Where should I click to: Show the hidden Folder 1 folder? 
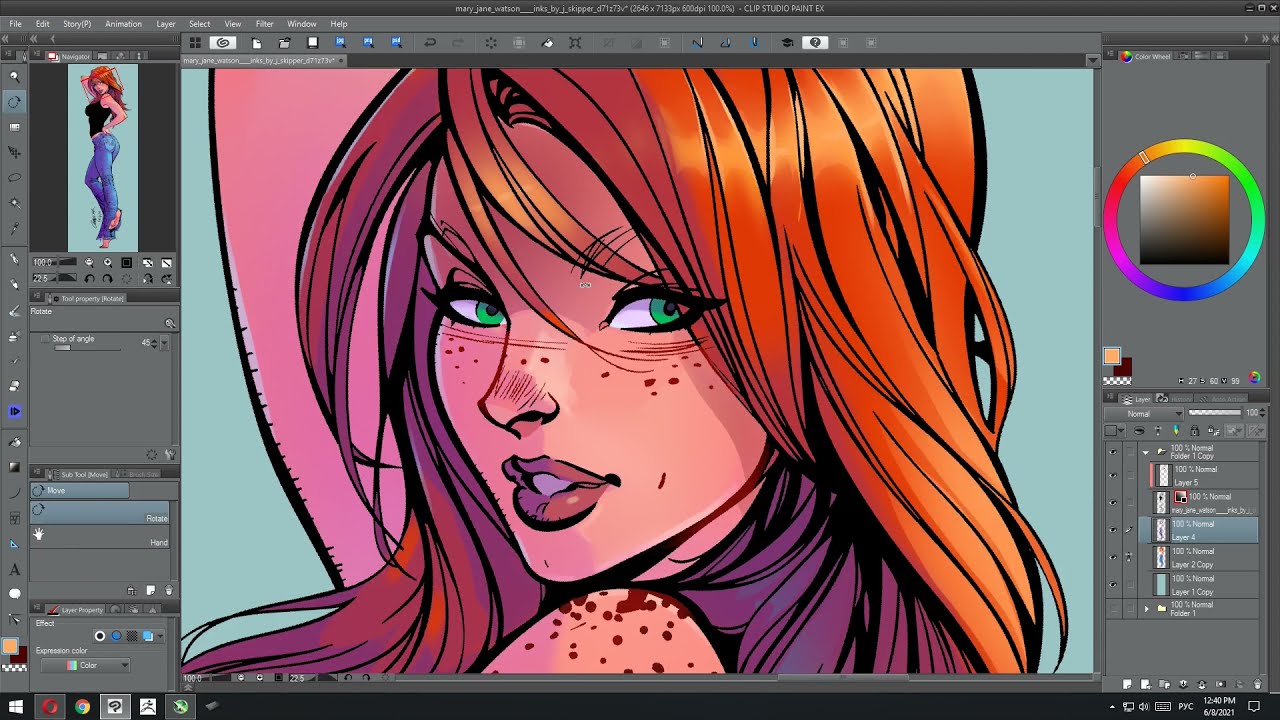1113,608
